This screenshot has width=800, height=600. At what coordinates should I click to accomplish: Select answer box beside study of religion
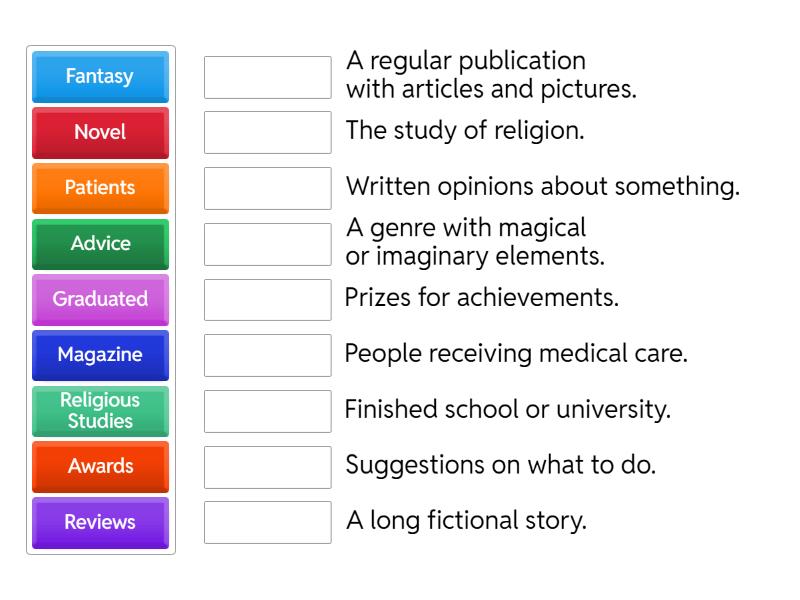point(267,132)
